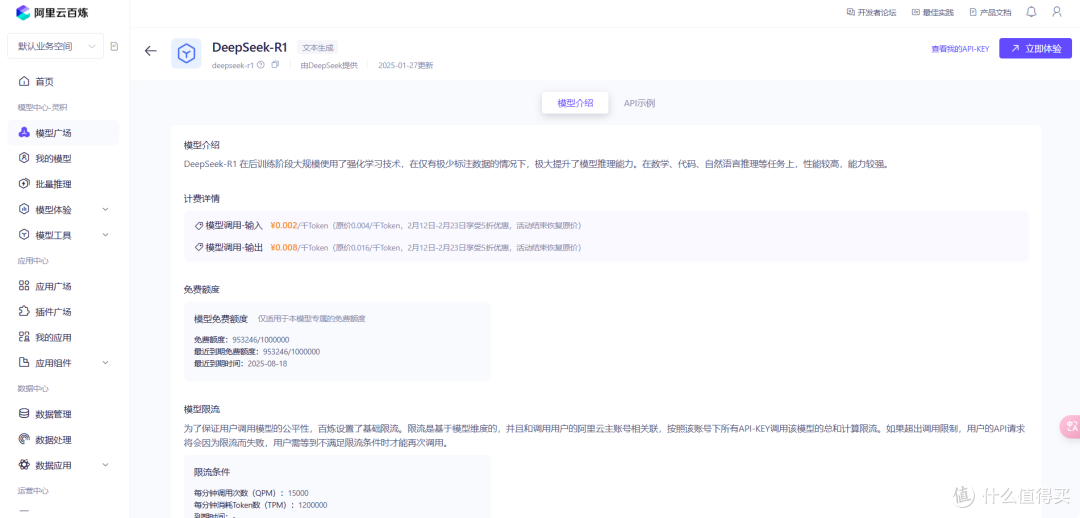Click the ¥0.002 input price
Image resolution: width=1080 pixels, height=518 pixels.
tap(283, 225)
